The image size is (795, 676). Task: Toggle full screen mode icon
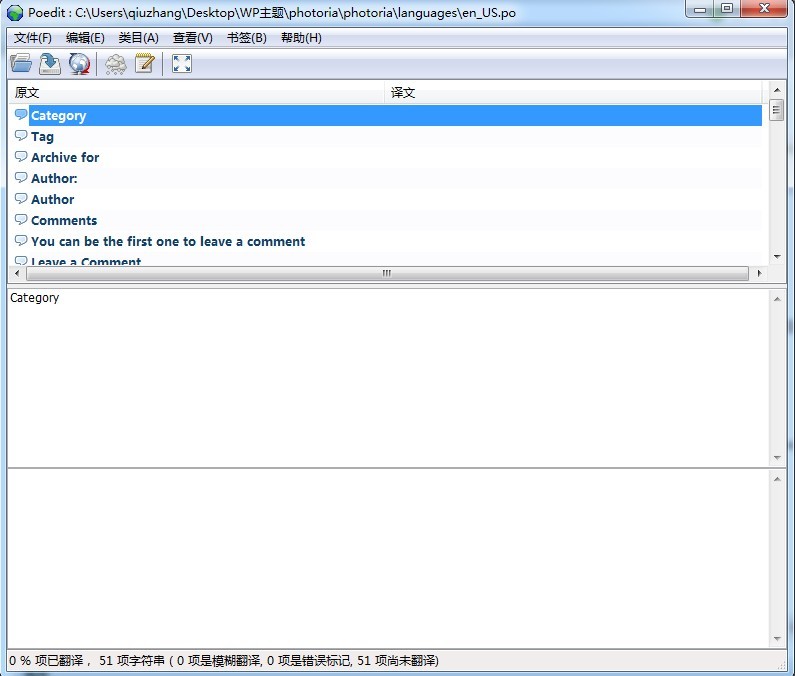click(x=181, y=64)
